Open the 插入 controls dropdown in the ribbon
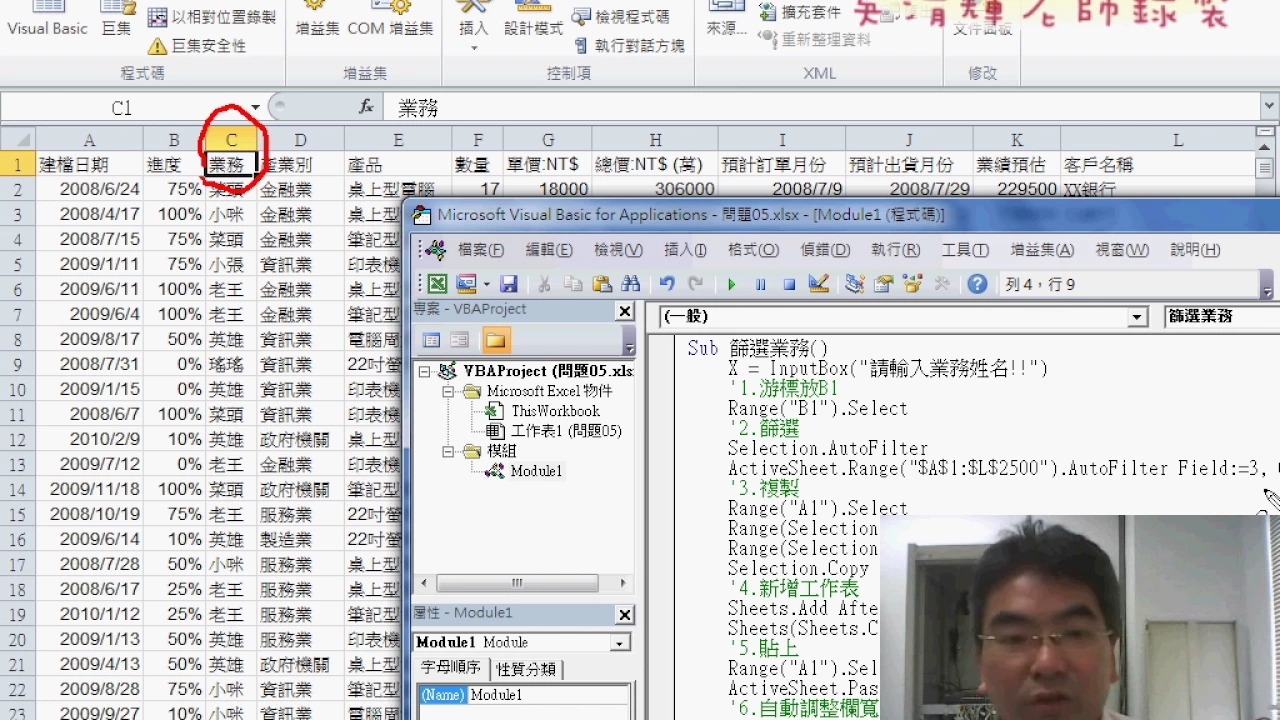Viewport: 1280px width, 720px height. point(474,48)
